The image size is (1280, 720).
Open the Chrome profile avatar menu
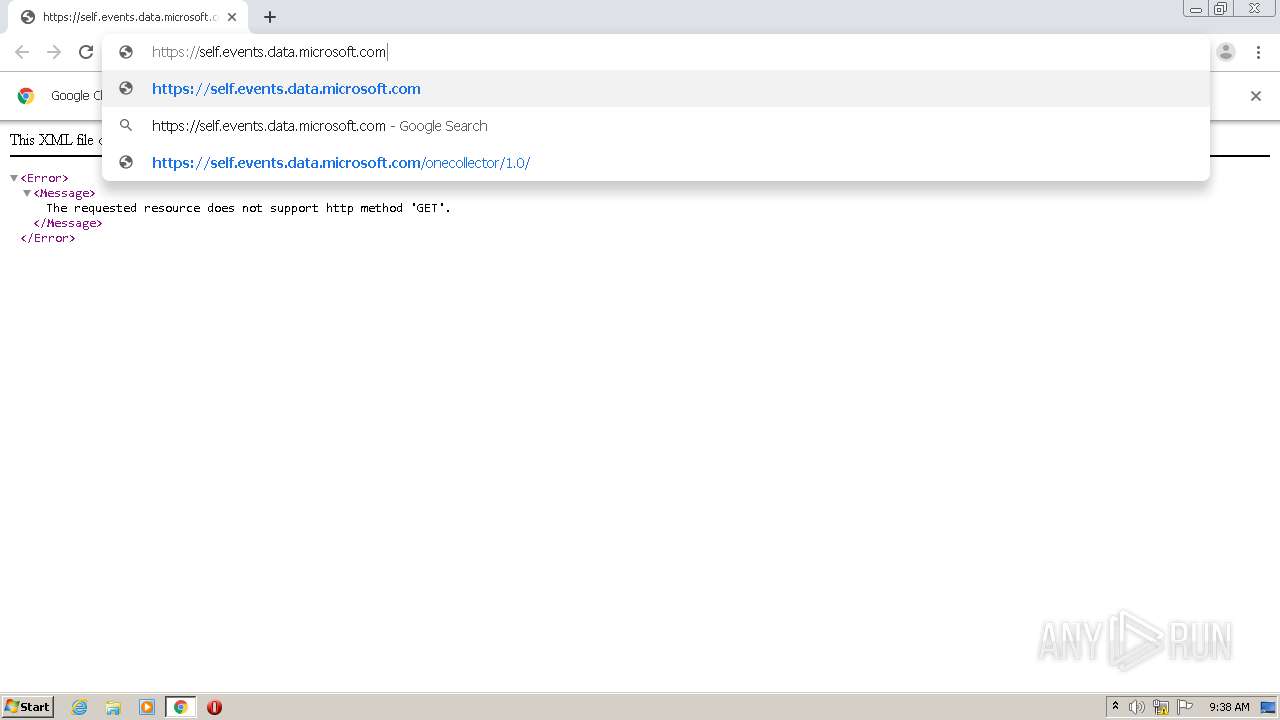pyautogui.click(x=1226, y=52)
